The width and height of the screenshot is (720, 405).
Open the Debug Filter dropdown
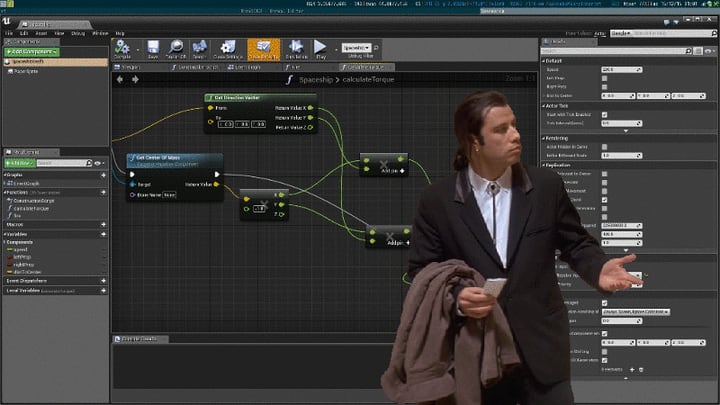point(356,48)
